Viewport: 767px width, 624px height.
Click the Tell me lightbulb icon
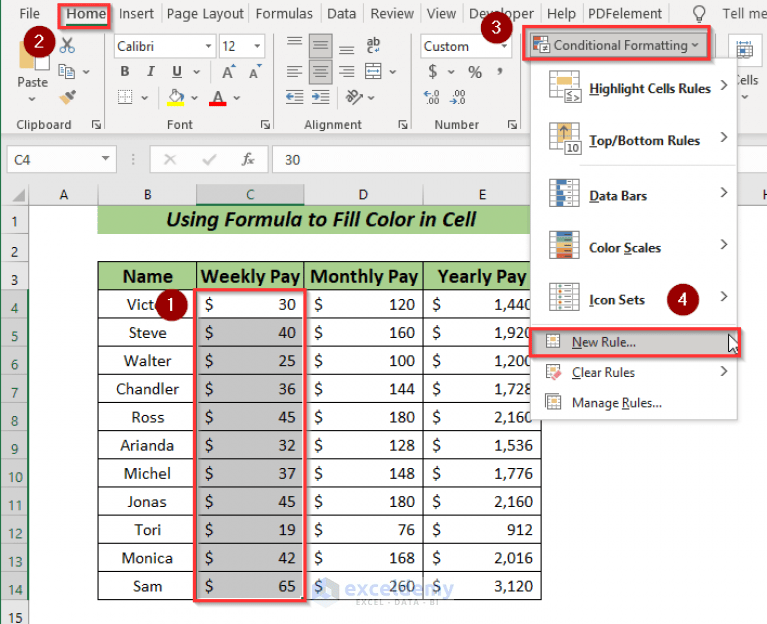point(699,14)
